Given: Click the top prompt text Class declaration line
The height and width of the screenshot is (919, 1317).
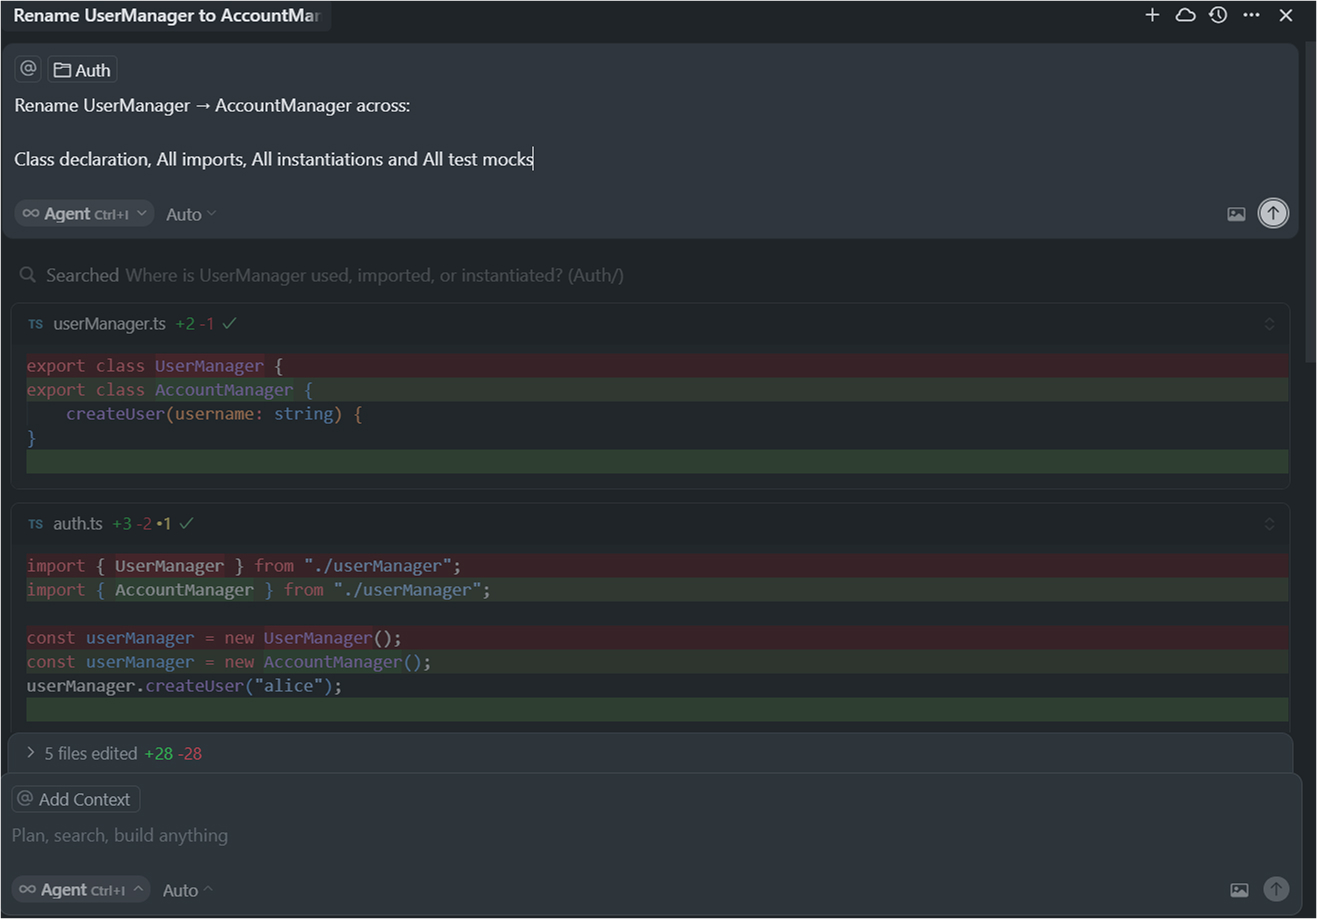Looking at the screenshot, I should (274, 159).
